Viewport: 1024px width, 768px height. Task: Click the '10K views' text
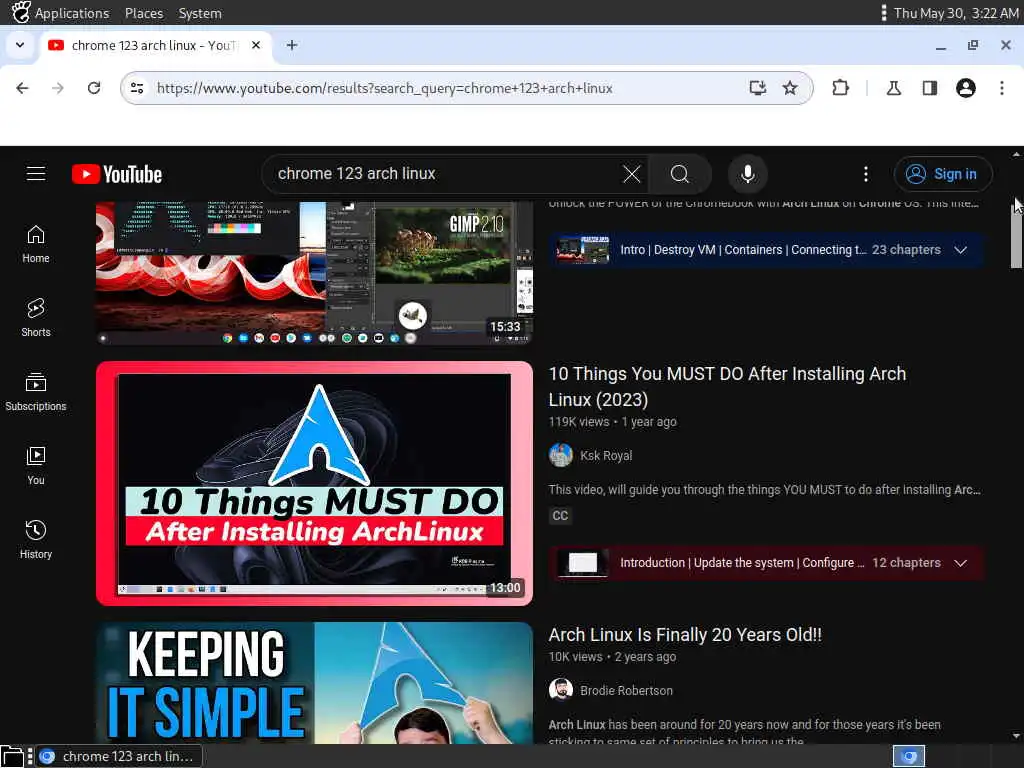pos(575,657)
